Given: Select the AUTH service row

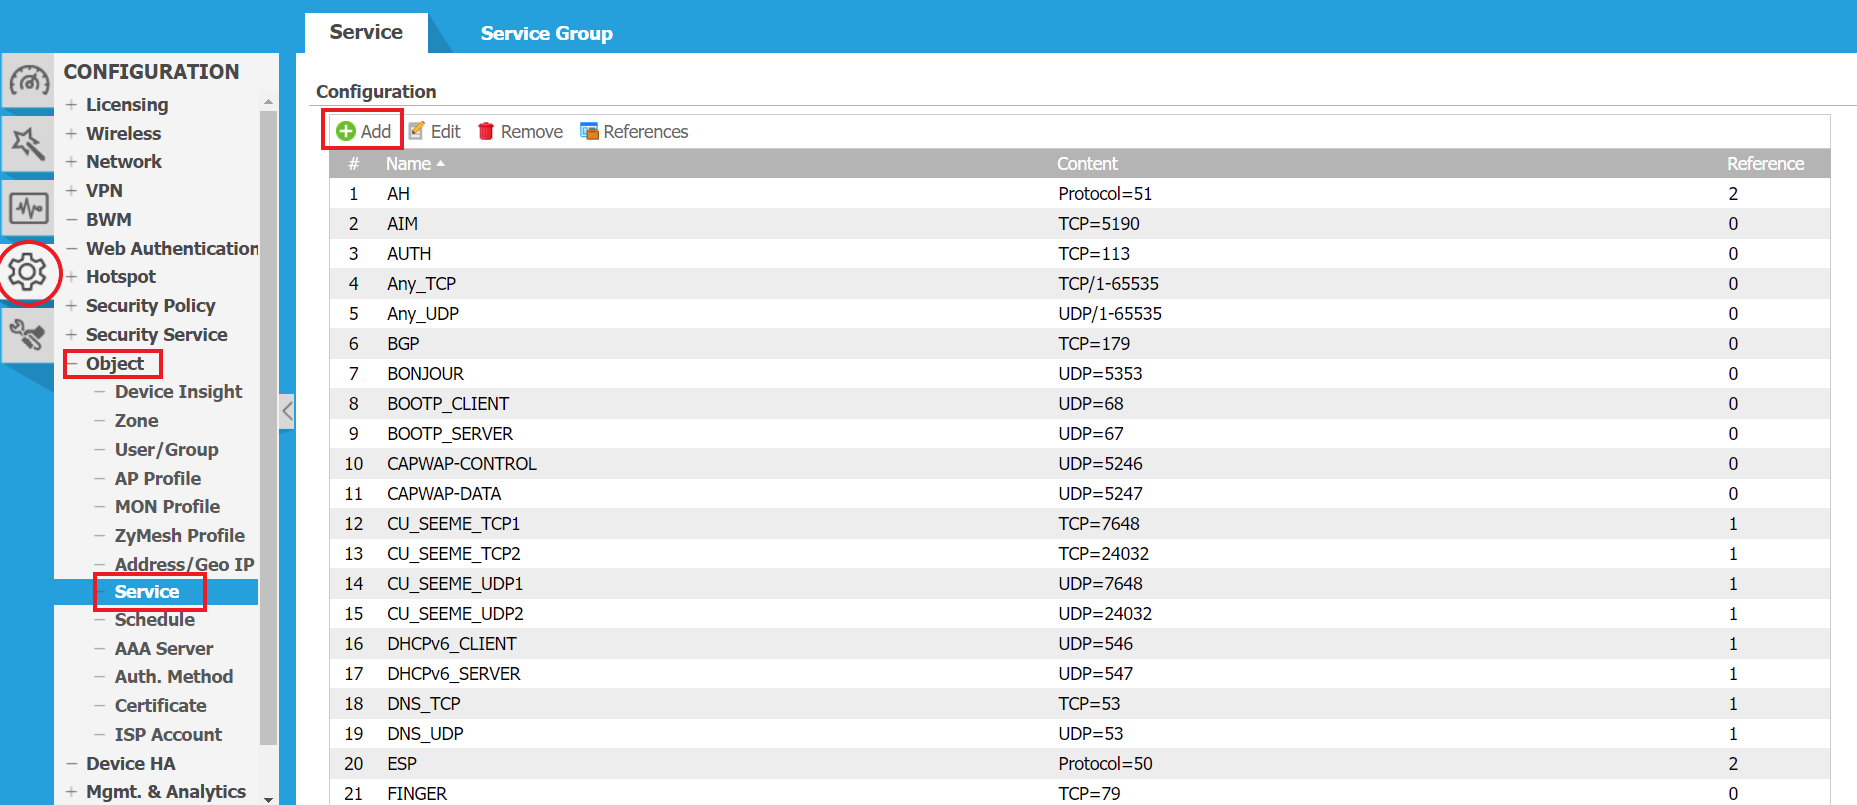Looking at the screenshot, I should (1080, 253).
